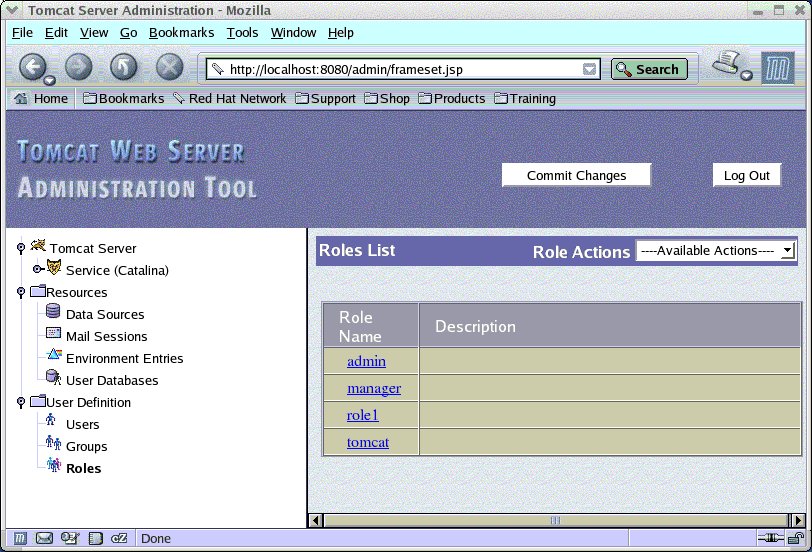The image size is (812, 552).
Task: Open Navigator from status bar icon
Action: tap(20, 539)
